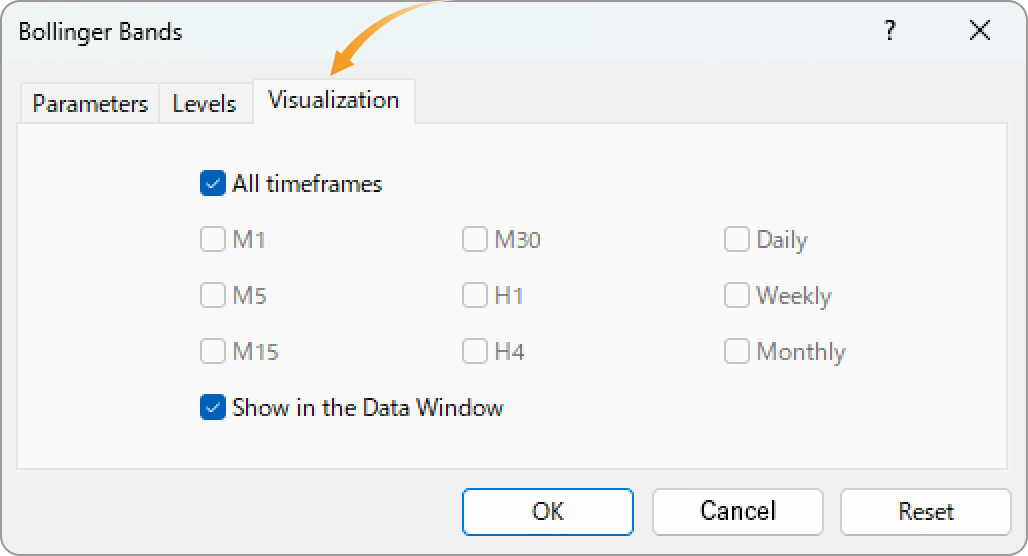Confirm settings with the OK button
The height and width of the screenshot is (556, 1028).
point(547,511)
